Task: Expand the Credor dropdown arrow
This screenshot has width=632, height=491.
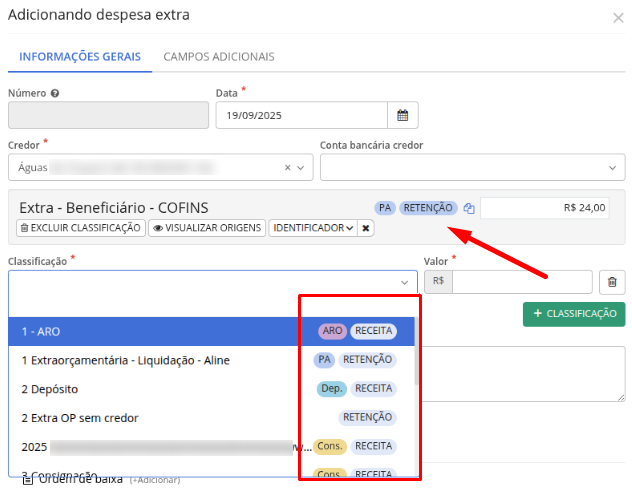Action: [x=302, y=168]
